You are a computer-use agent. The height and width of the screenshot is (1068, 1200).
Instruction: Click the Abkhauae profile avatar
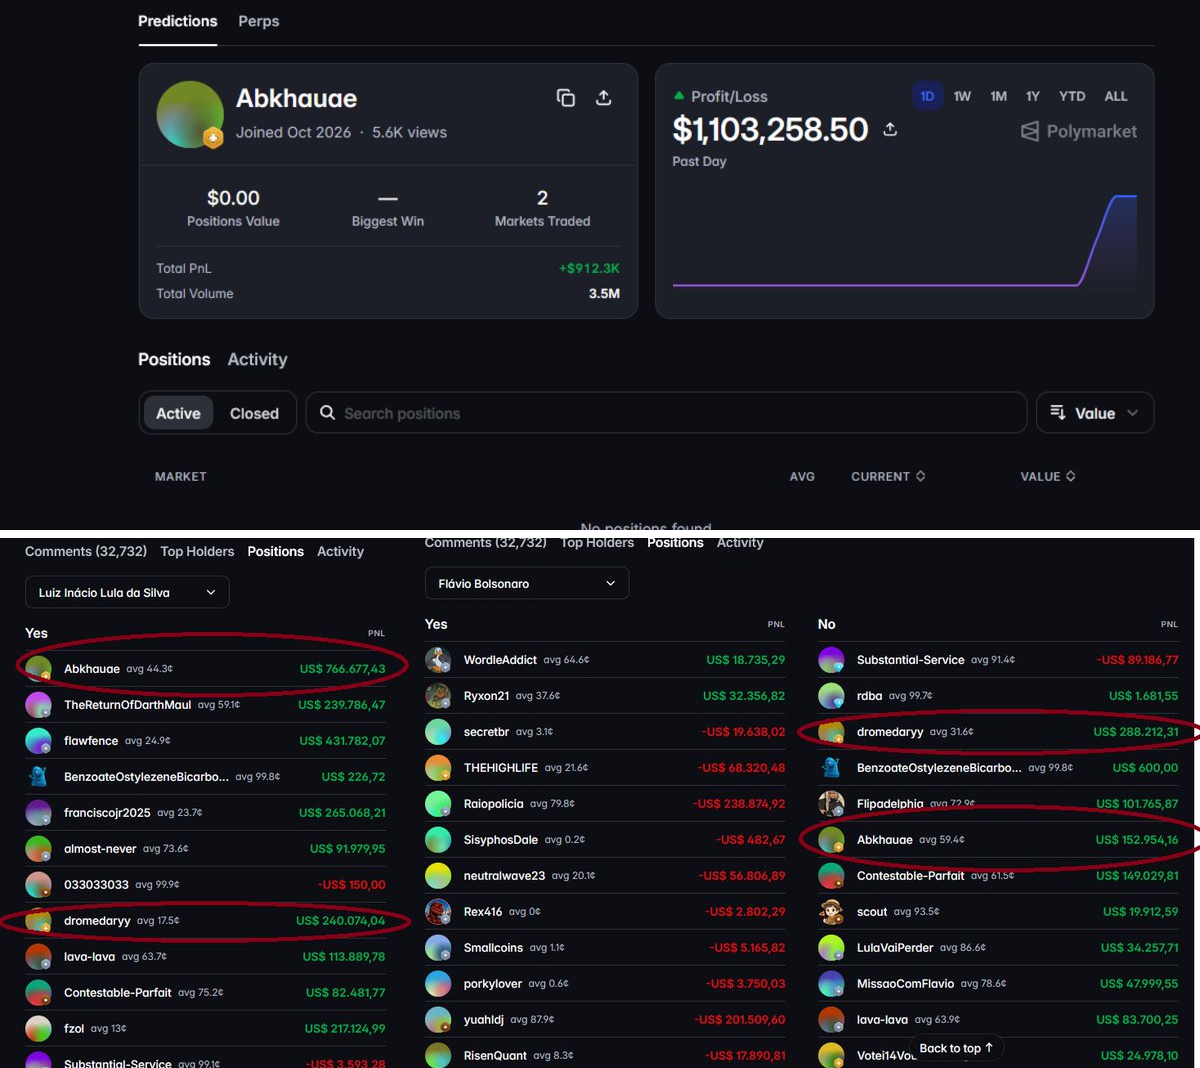click(190, 114)
